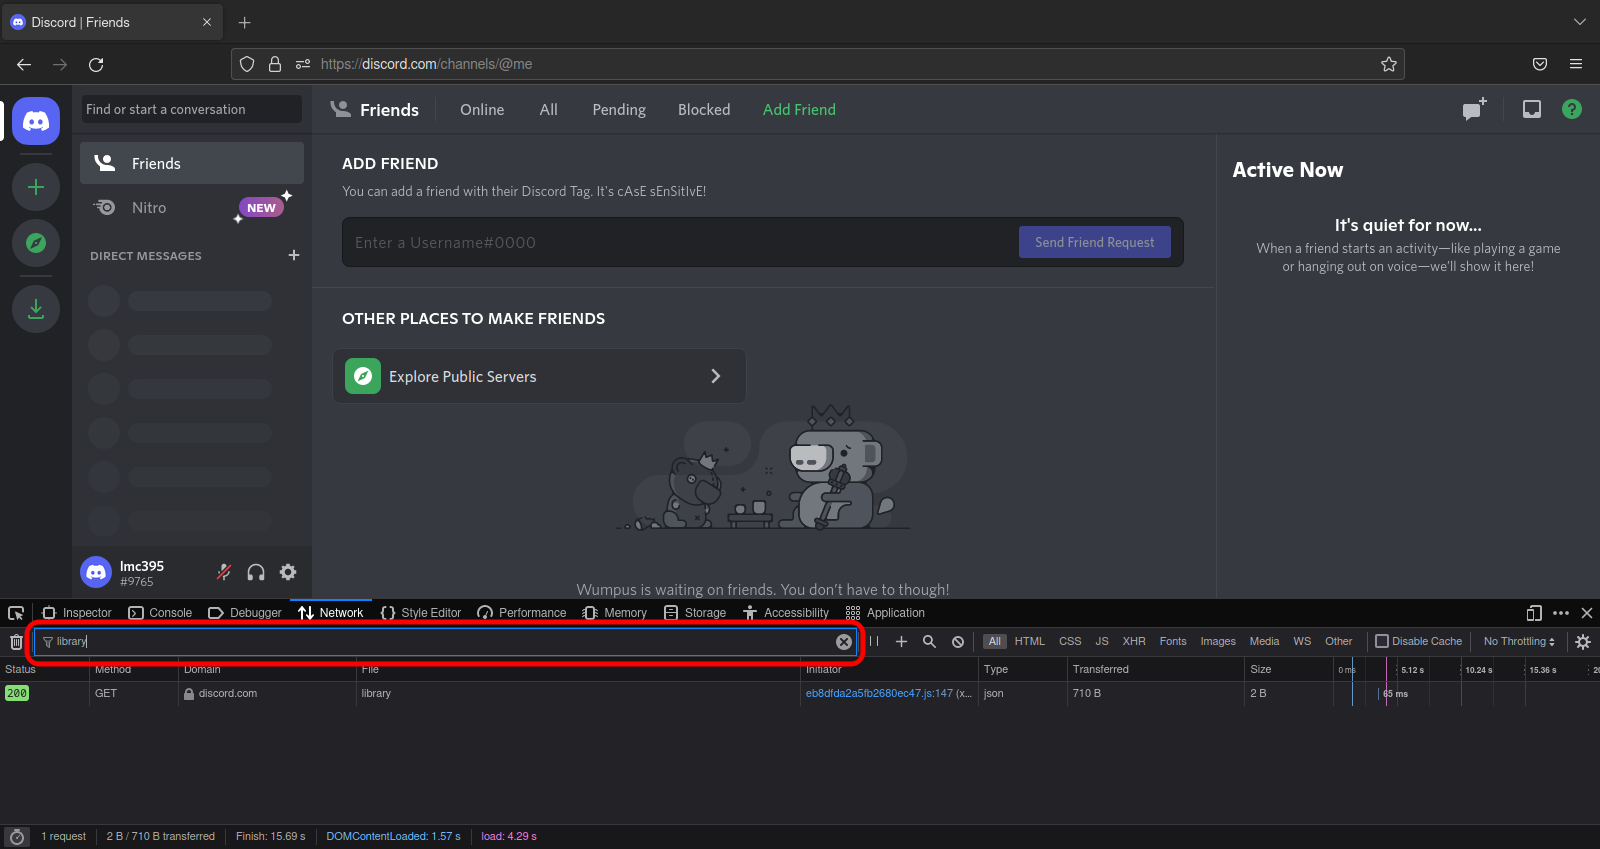Open Discord help icon
Screen dimensions: 1600x849
[1572, 109]
